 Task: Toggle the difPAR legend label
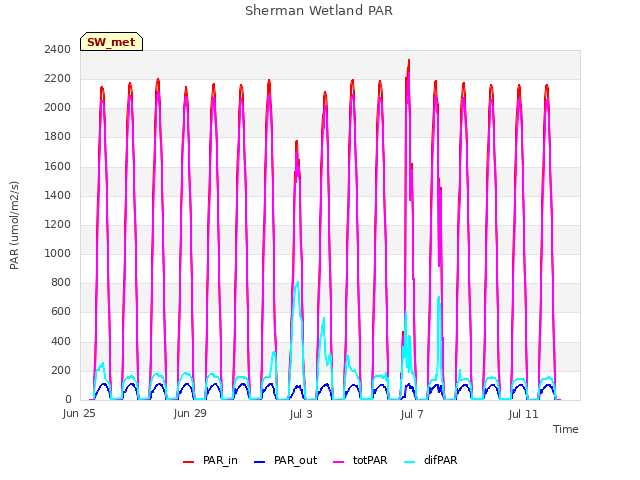[x=440, y=461]
